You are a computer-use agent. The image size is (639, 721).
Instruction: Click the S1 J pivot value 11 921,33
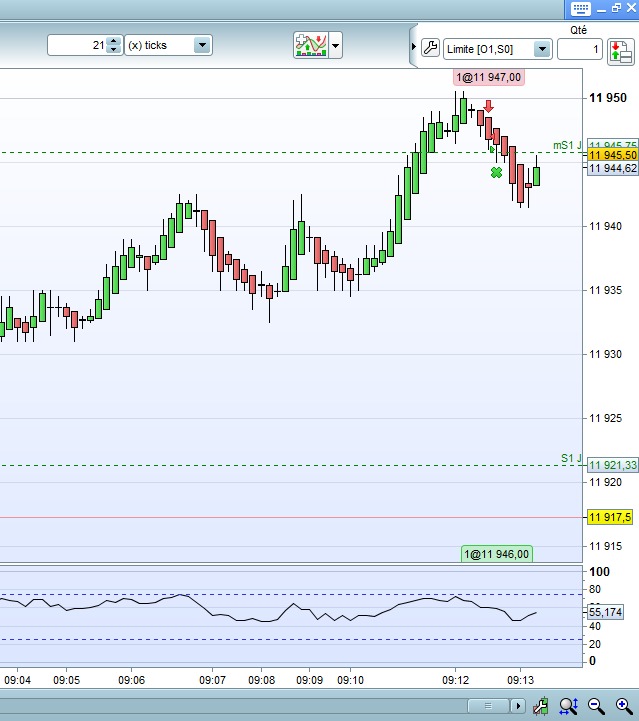click(x=613, y=465)
